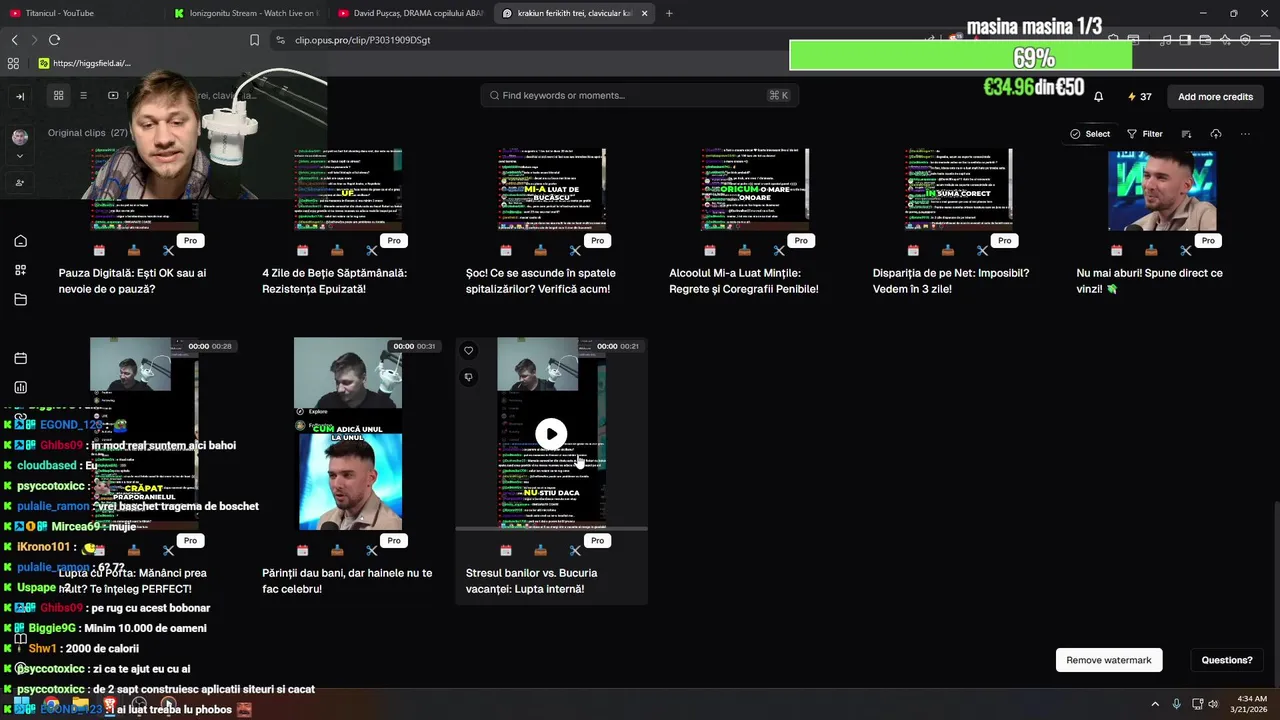Image resolution: width=1280 pixels, height=720 pixels.
Task: Open a new browser tab
Action: click(669, 13)
